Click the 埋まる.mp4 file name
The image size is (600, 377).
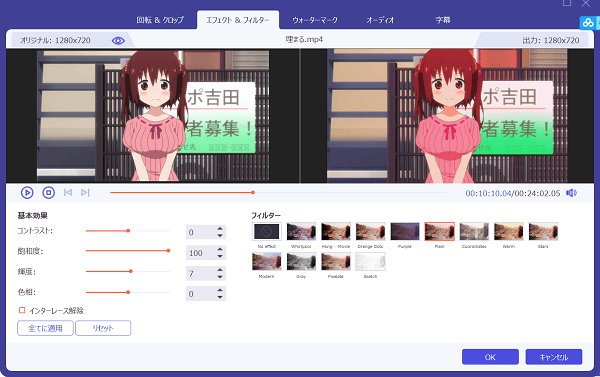pyautogui.click(x=304, y=39)
